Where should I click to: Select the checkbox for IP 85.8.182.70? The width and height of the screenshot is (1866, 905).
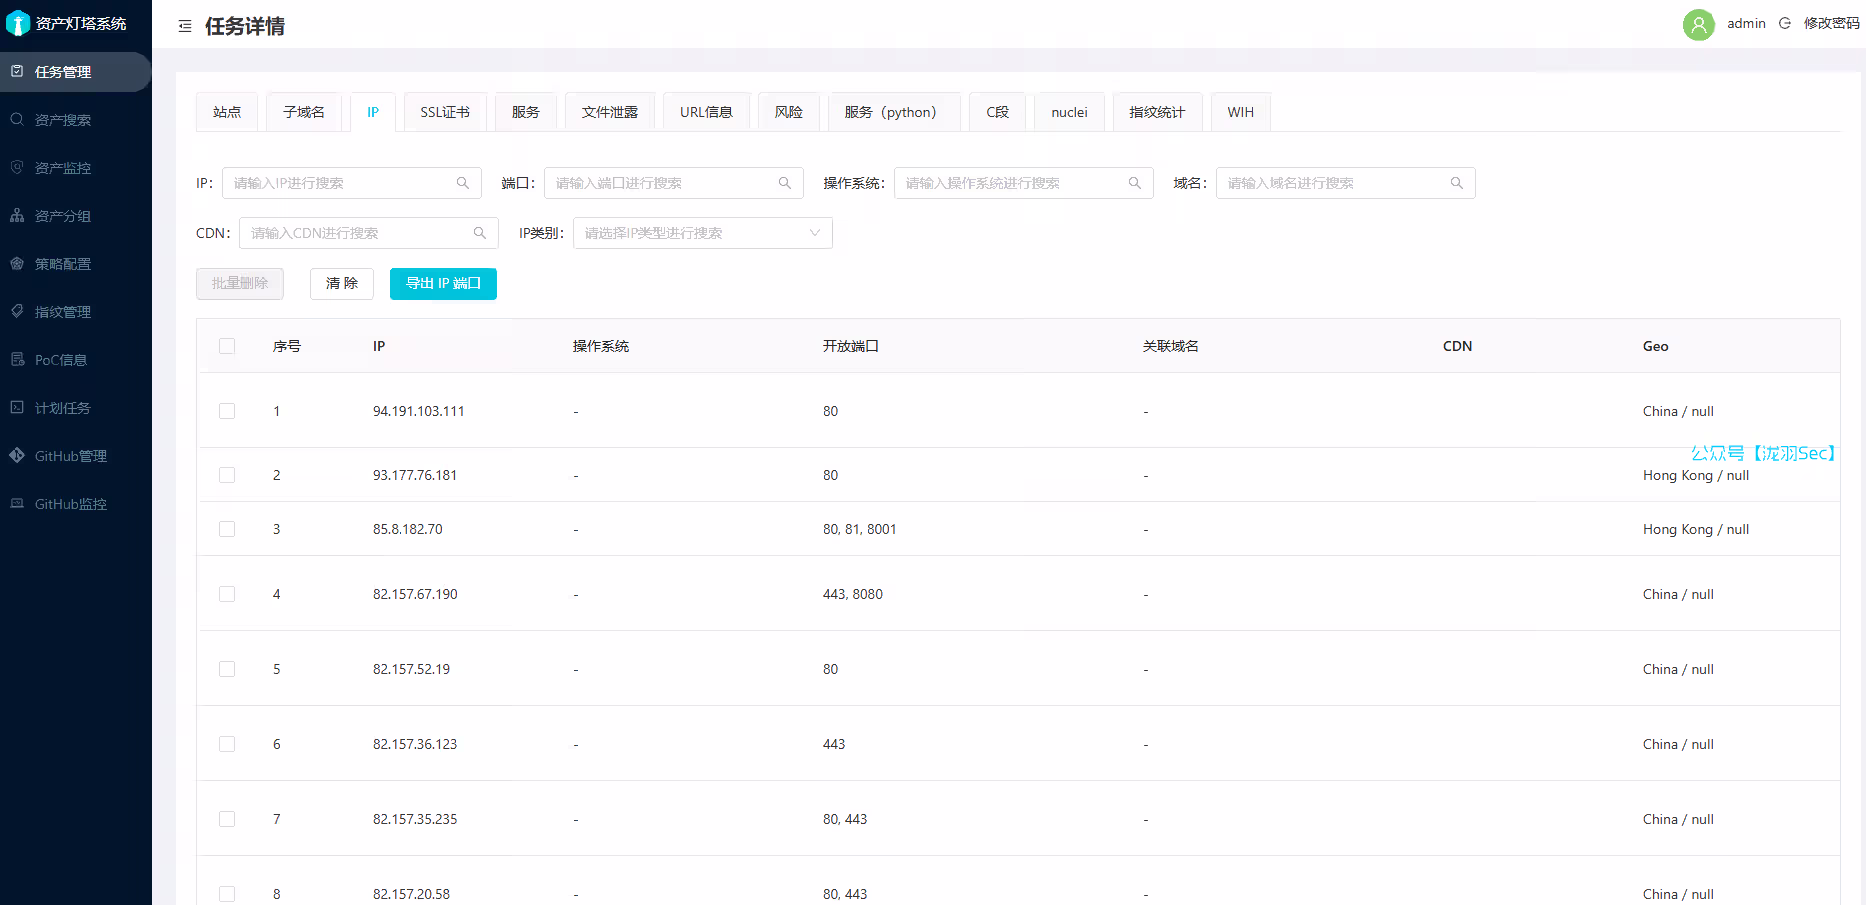(227, 529)
